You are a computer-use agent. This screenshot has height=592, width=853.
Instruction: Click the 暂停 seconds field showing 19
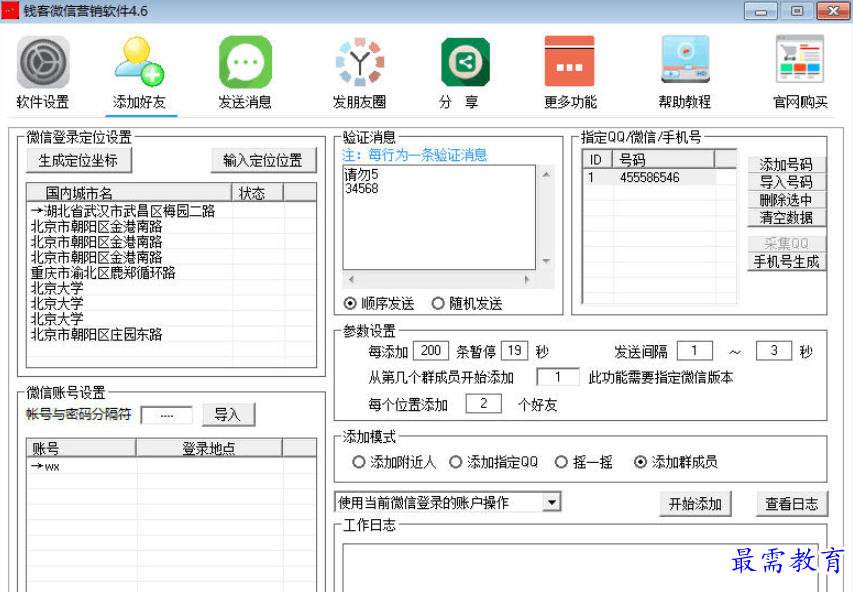[515, 350]
